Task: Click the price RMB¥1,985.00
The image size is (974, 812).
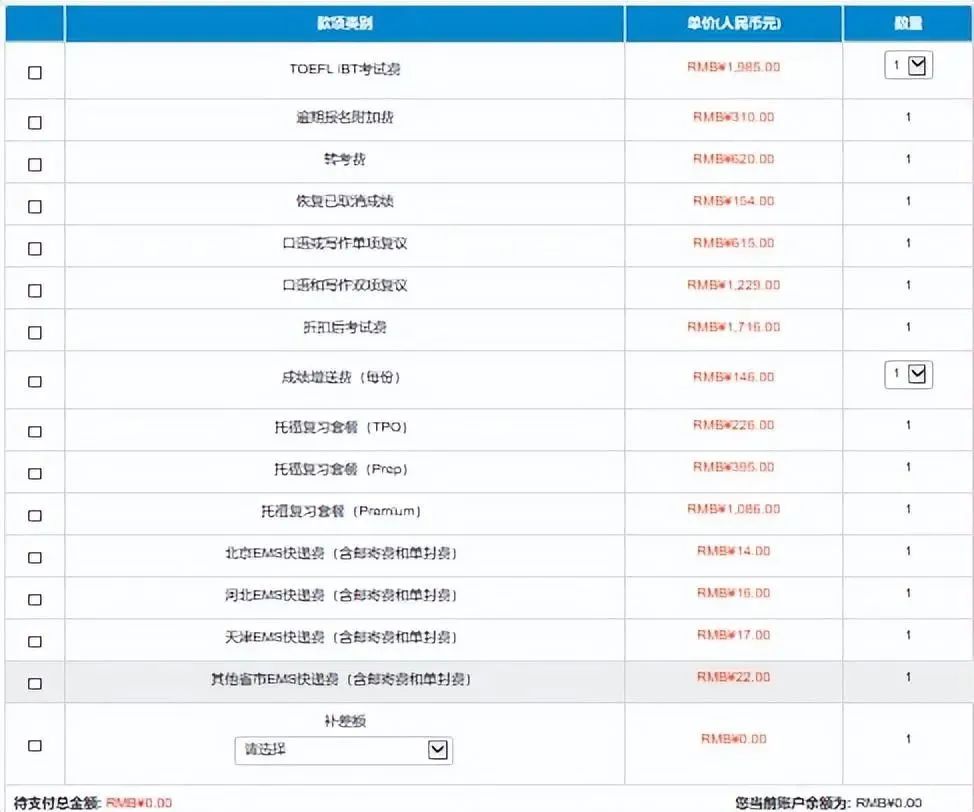Action: [x=734, y=67]
